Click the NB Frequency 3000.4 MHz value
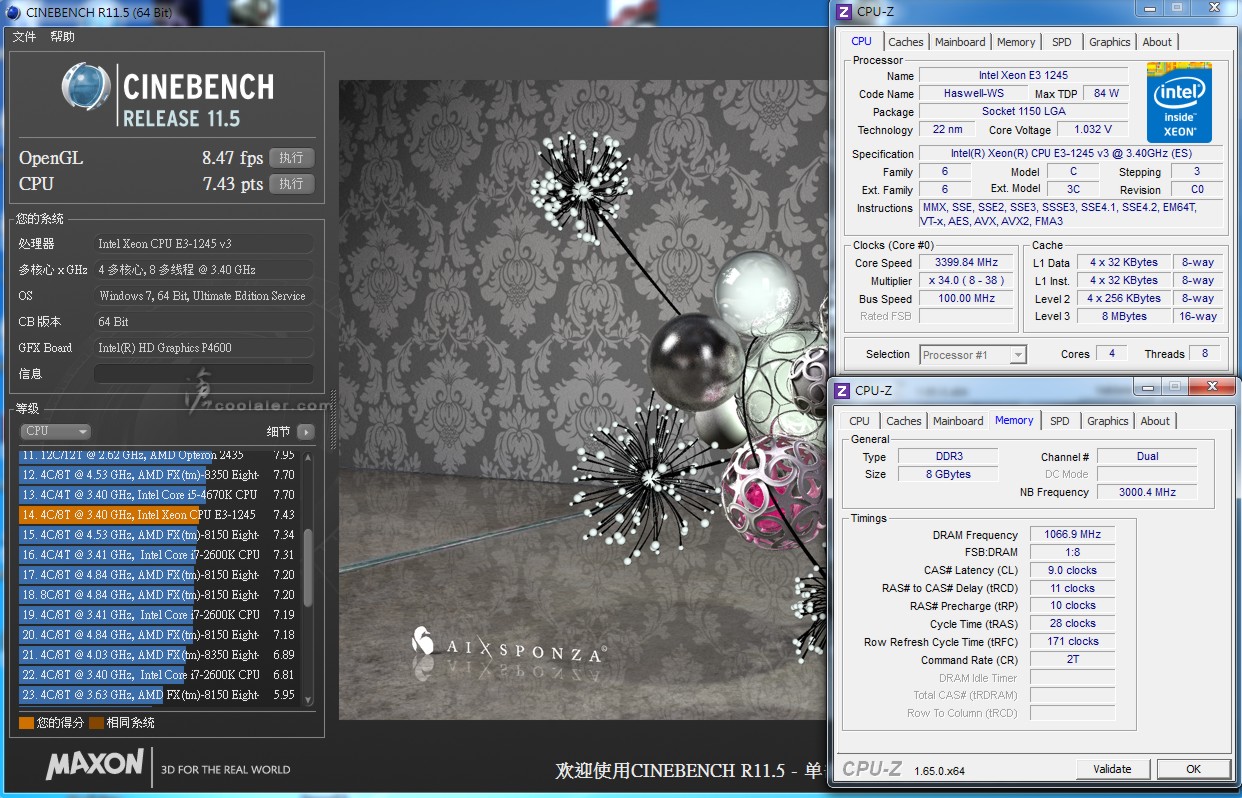 point(1147,492)
